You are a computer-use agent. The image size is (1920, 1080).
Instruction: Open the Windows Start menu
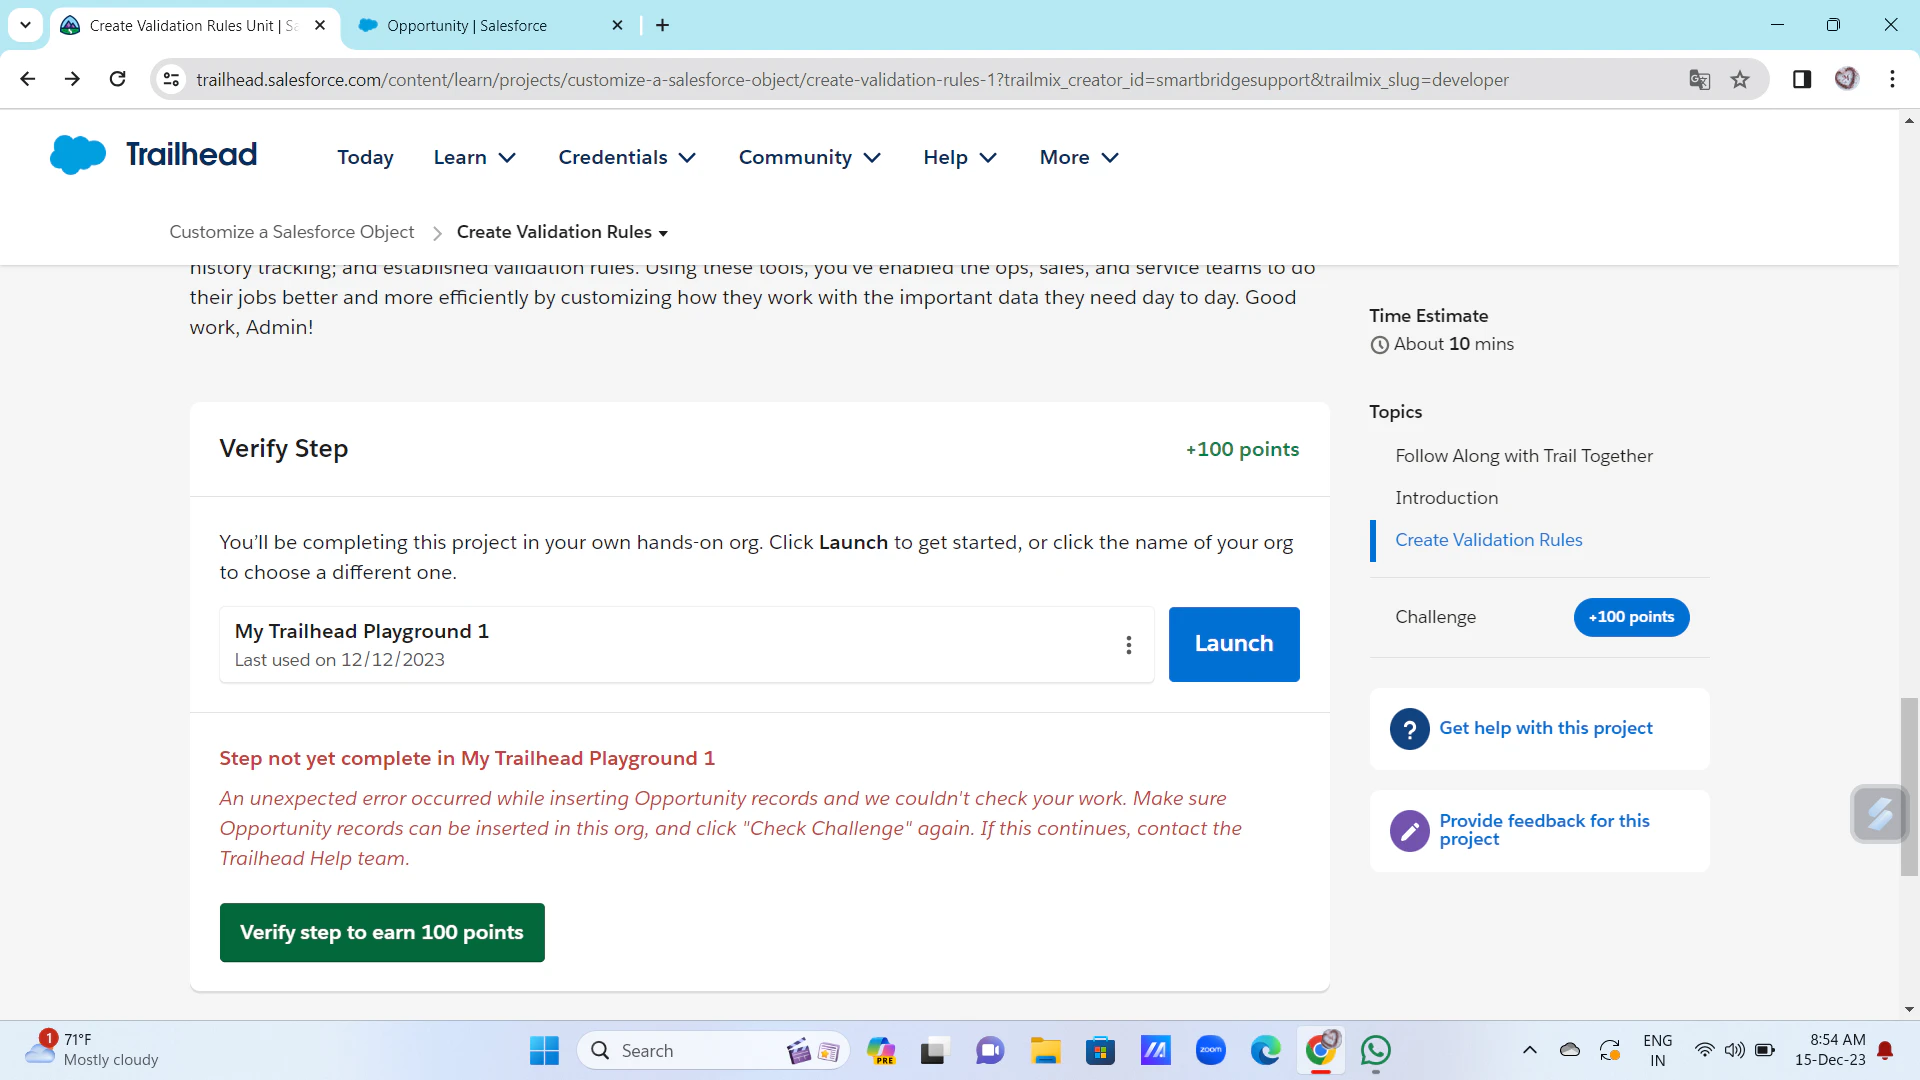coord(544,1050)
